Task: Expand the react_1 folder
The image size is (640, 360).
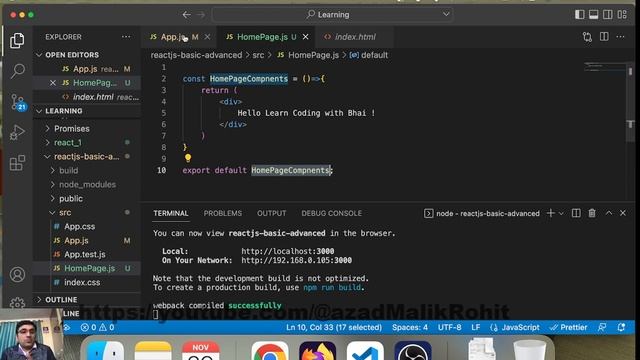Action: pyautogui.click(x=87, y=142)
